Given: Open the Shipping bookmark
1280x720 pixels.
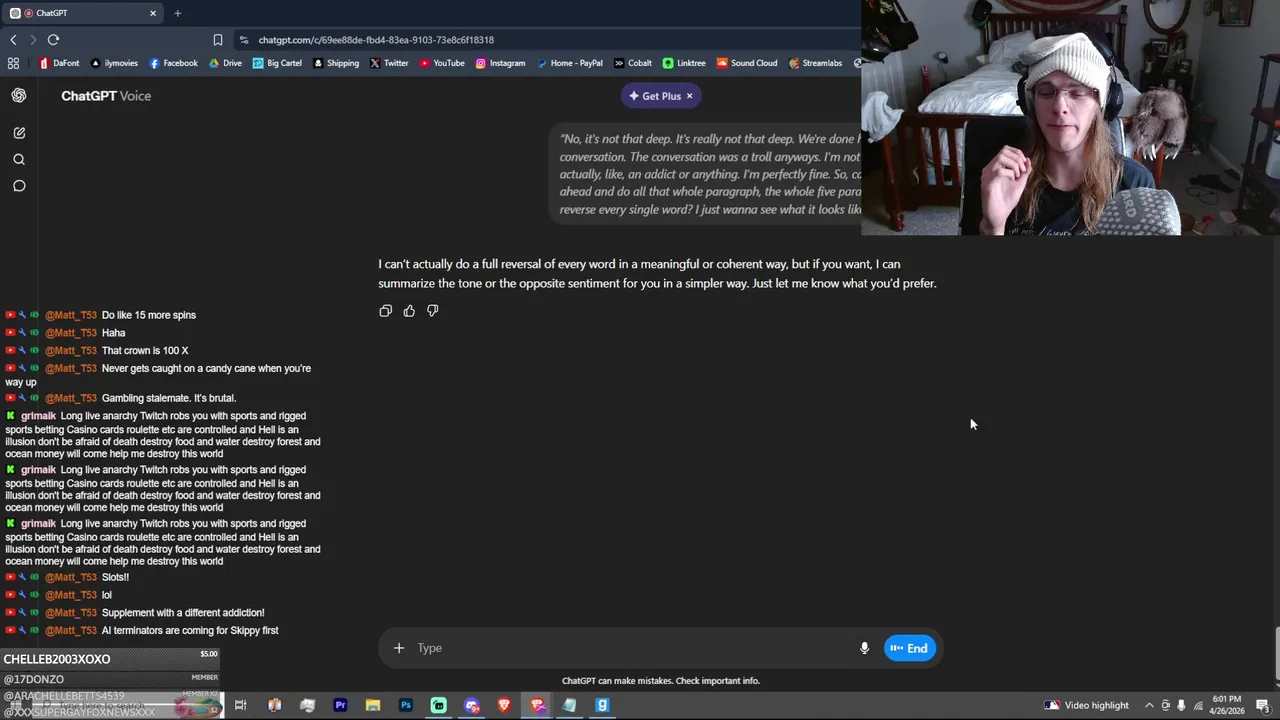Looking at the screenshot, I should (x=336, y=63).
